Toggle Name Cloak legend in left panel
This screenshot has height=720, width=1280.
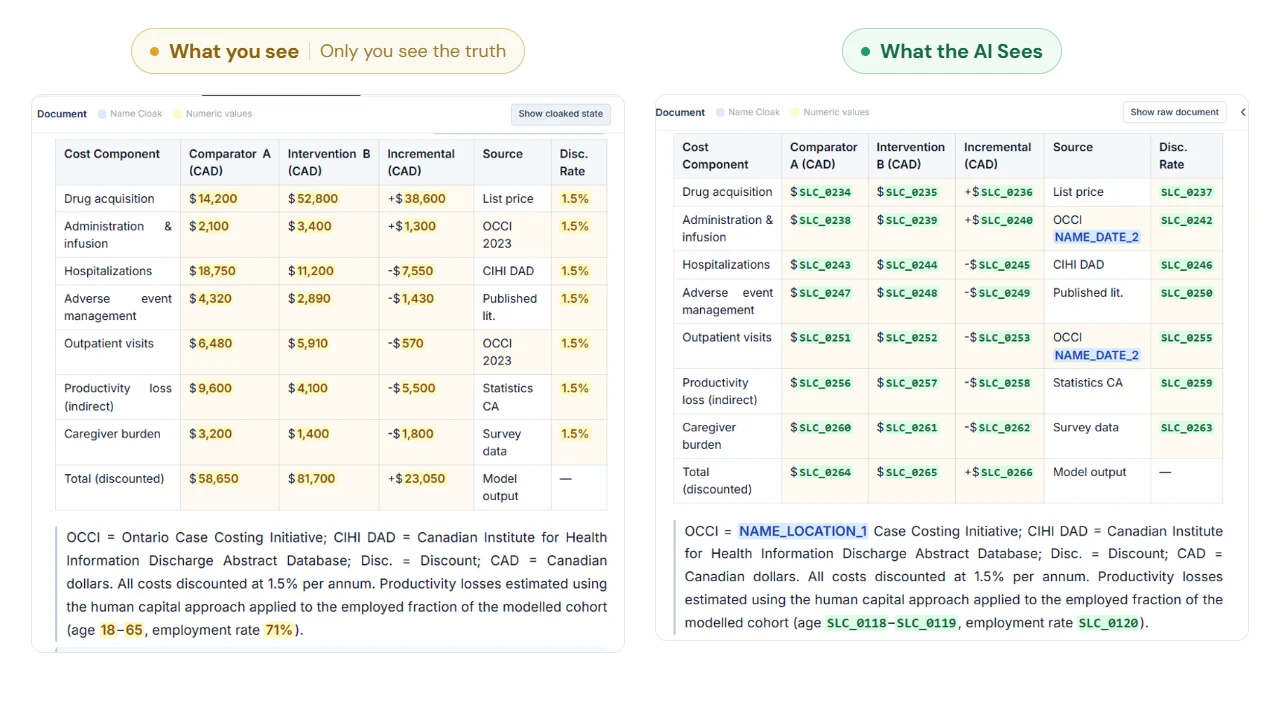tap(130, 114)
